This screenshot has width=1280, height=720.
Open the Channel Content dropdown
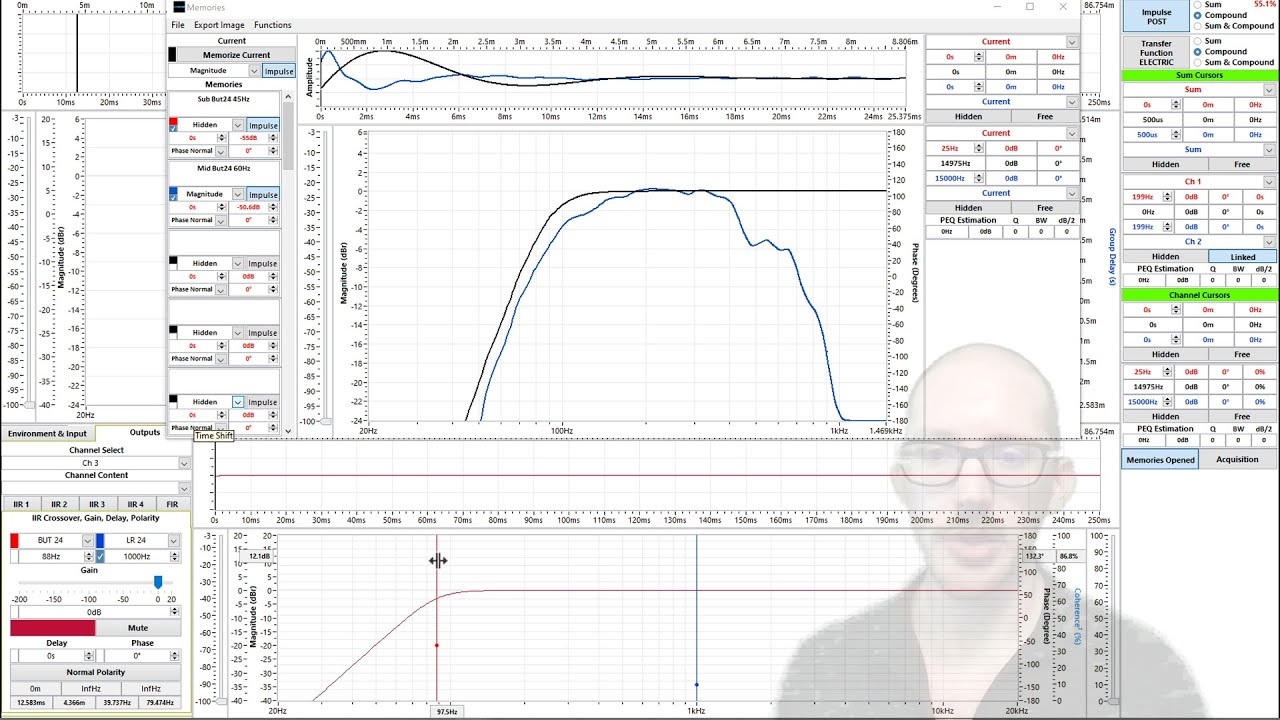tap(183, 488)
